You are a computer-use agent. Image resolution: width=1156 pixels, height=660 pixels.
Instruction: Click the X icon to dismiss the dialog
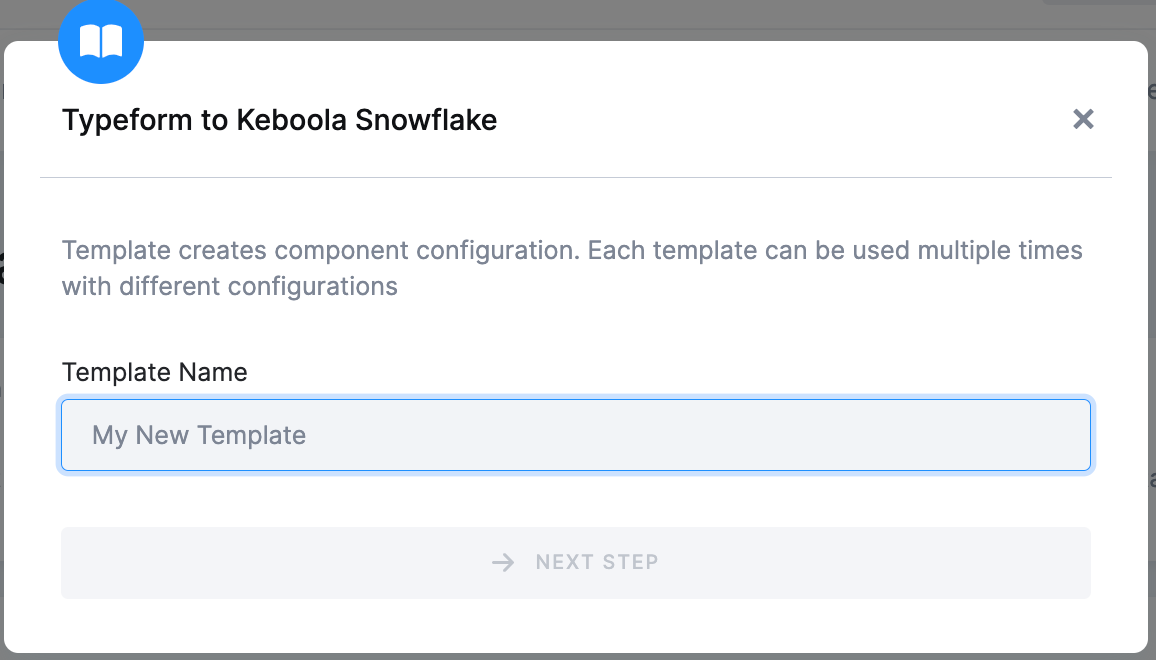point(1083,119)
